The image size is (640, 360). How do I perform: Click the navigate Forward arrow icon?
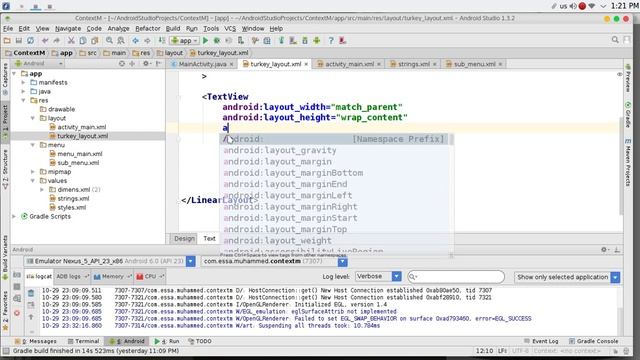147,40
